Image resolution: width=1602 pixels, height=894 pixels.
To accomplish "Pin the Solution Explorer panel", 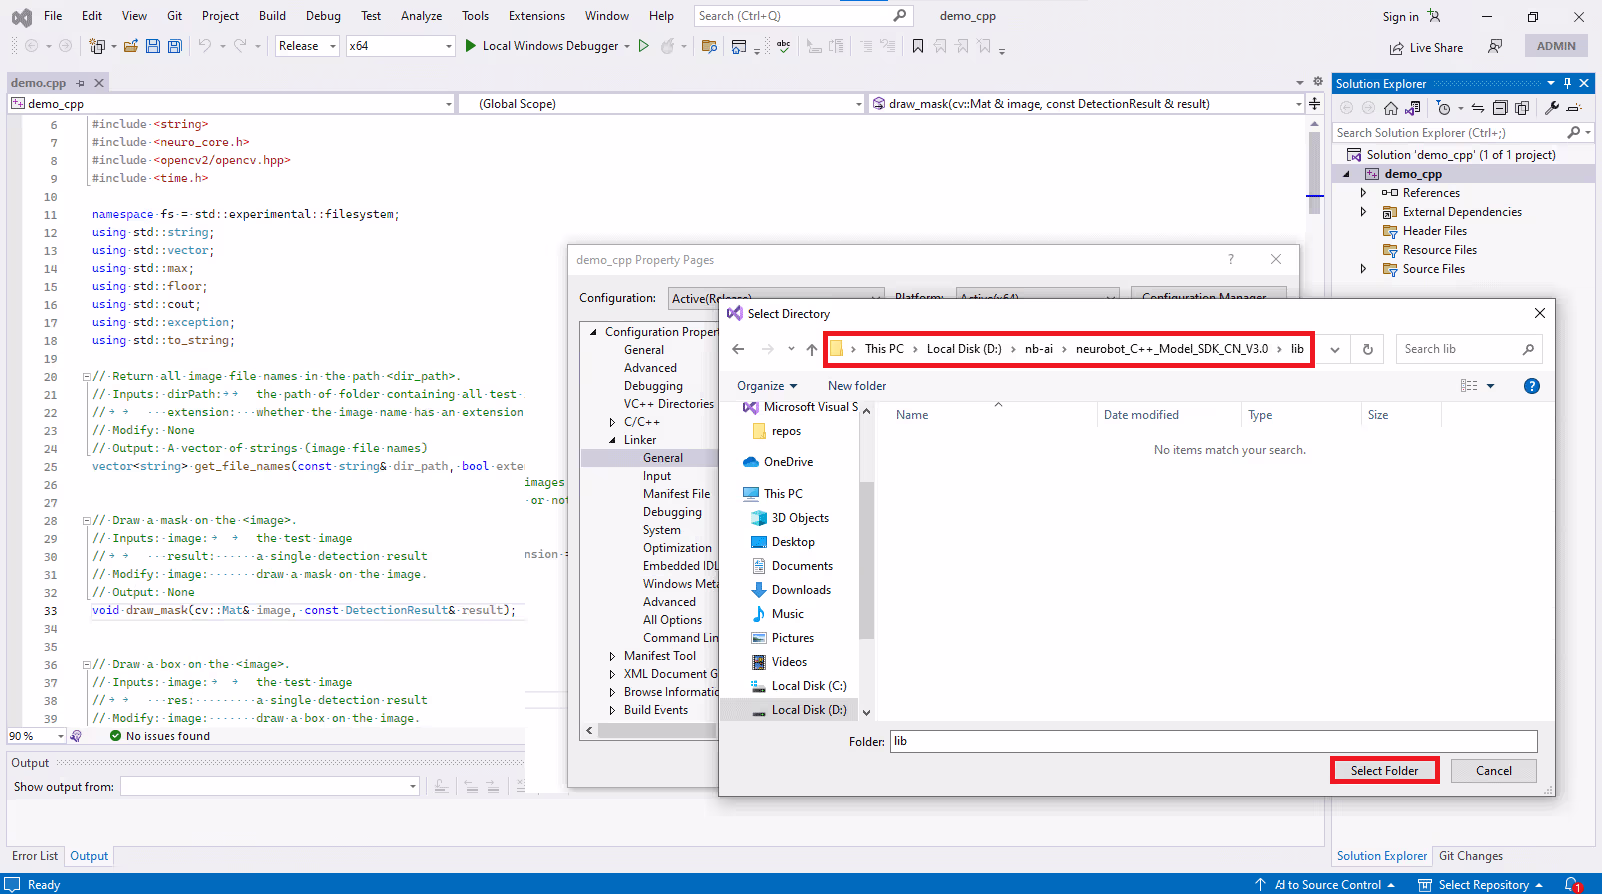I will tap(1568, 83).
